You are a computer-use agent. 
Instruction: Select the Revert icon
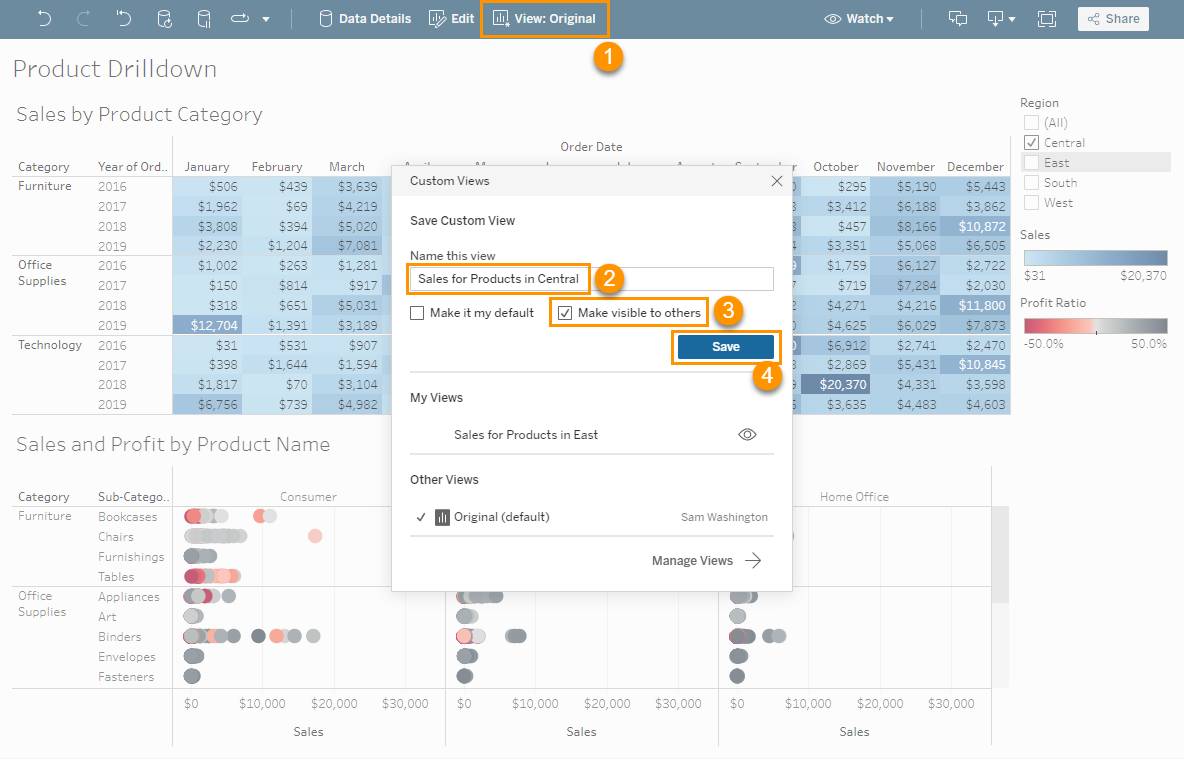coord(123,18)
